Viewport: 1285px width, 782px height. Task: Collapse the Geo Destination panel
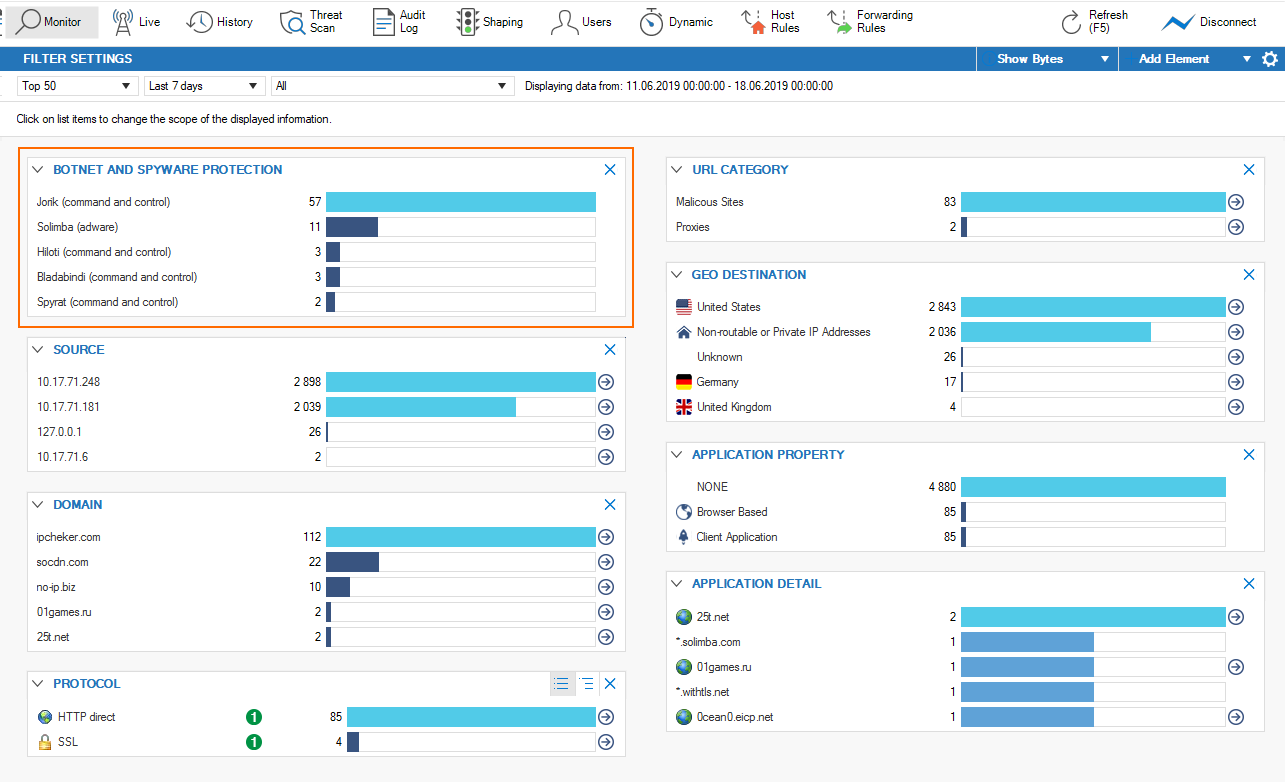tap(677, 275)
